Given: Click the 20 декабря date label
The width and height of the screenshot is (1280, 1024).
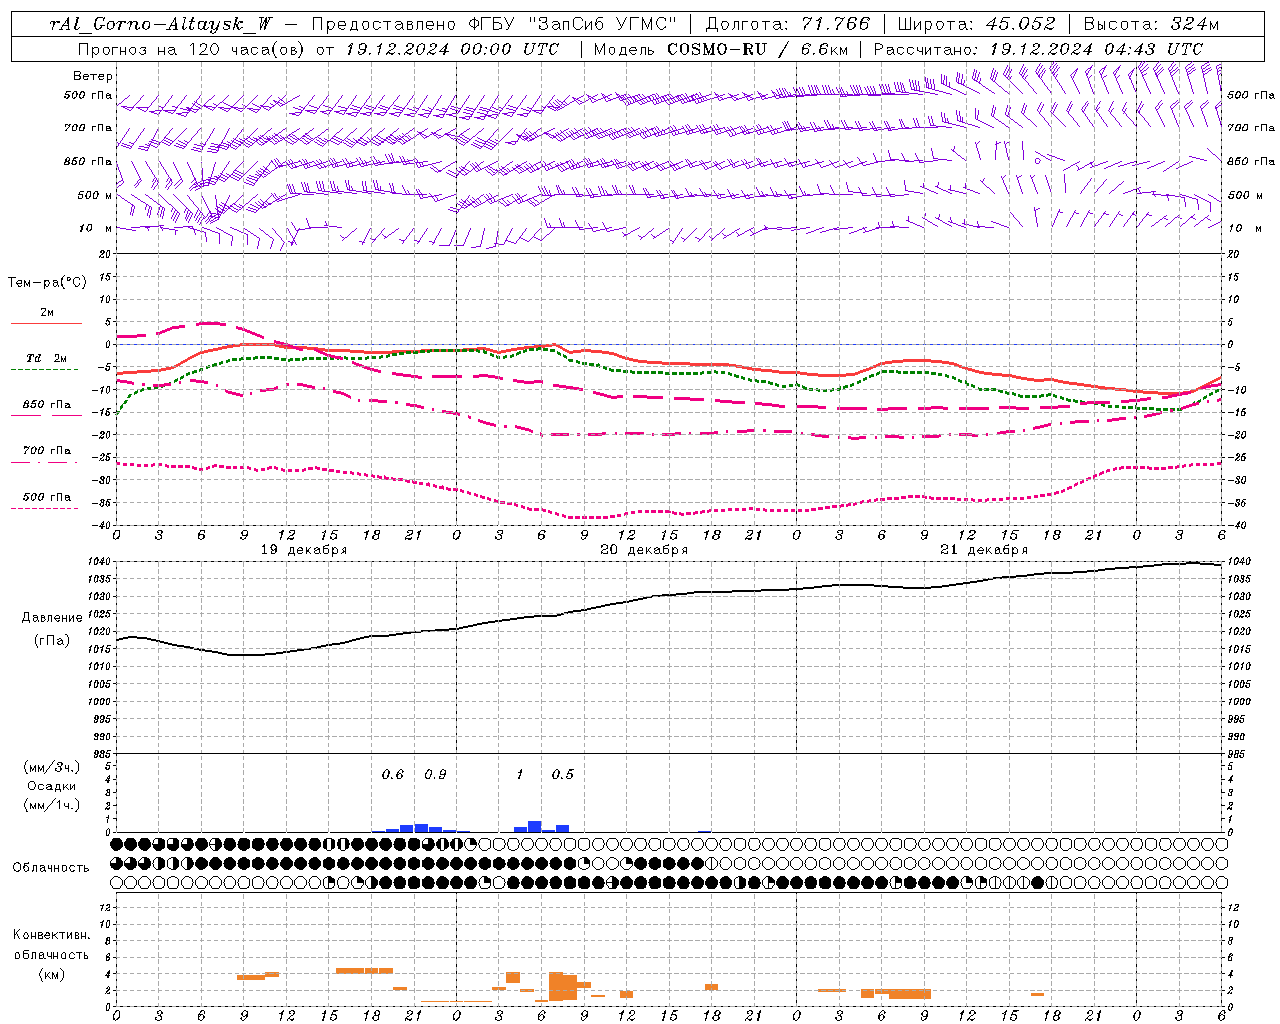Looking at the screenshot, I should (644, 550).
